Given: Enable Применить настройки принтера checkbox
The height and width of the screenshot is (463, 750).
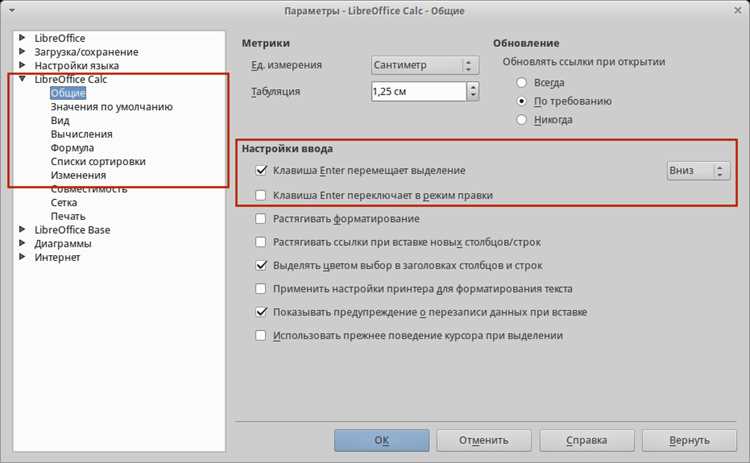Looking at the screenshot, I should pyautogui.click(x=261, y=288).
